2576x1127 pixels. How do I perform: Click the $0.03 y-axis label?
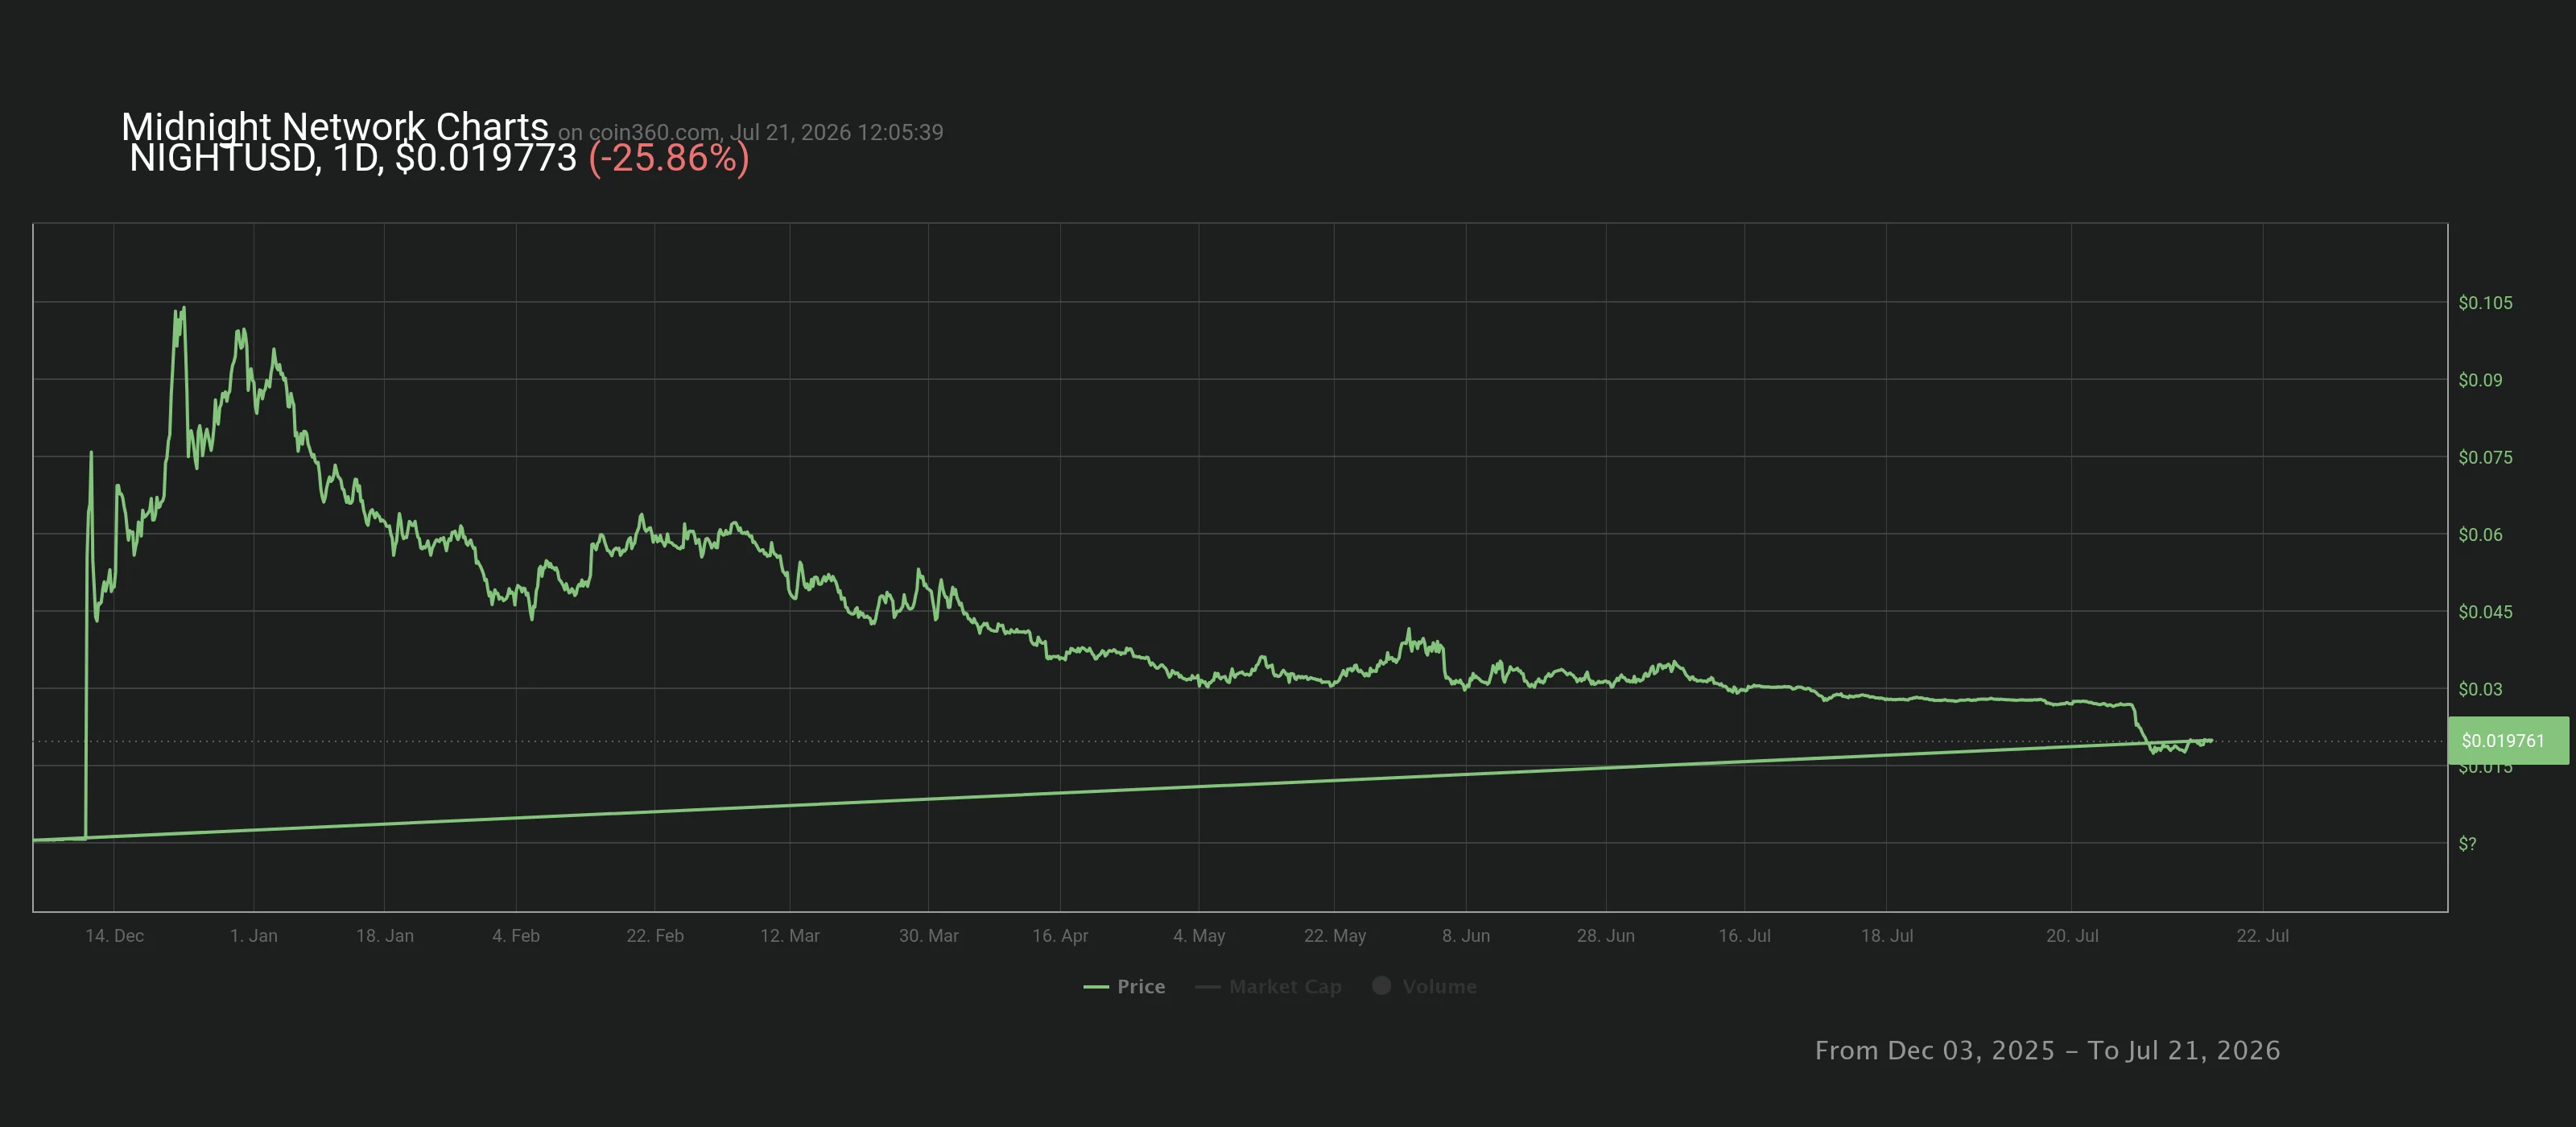point(2480,689)
